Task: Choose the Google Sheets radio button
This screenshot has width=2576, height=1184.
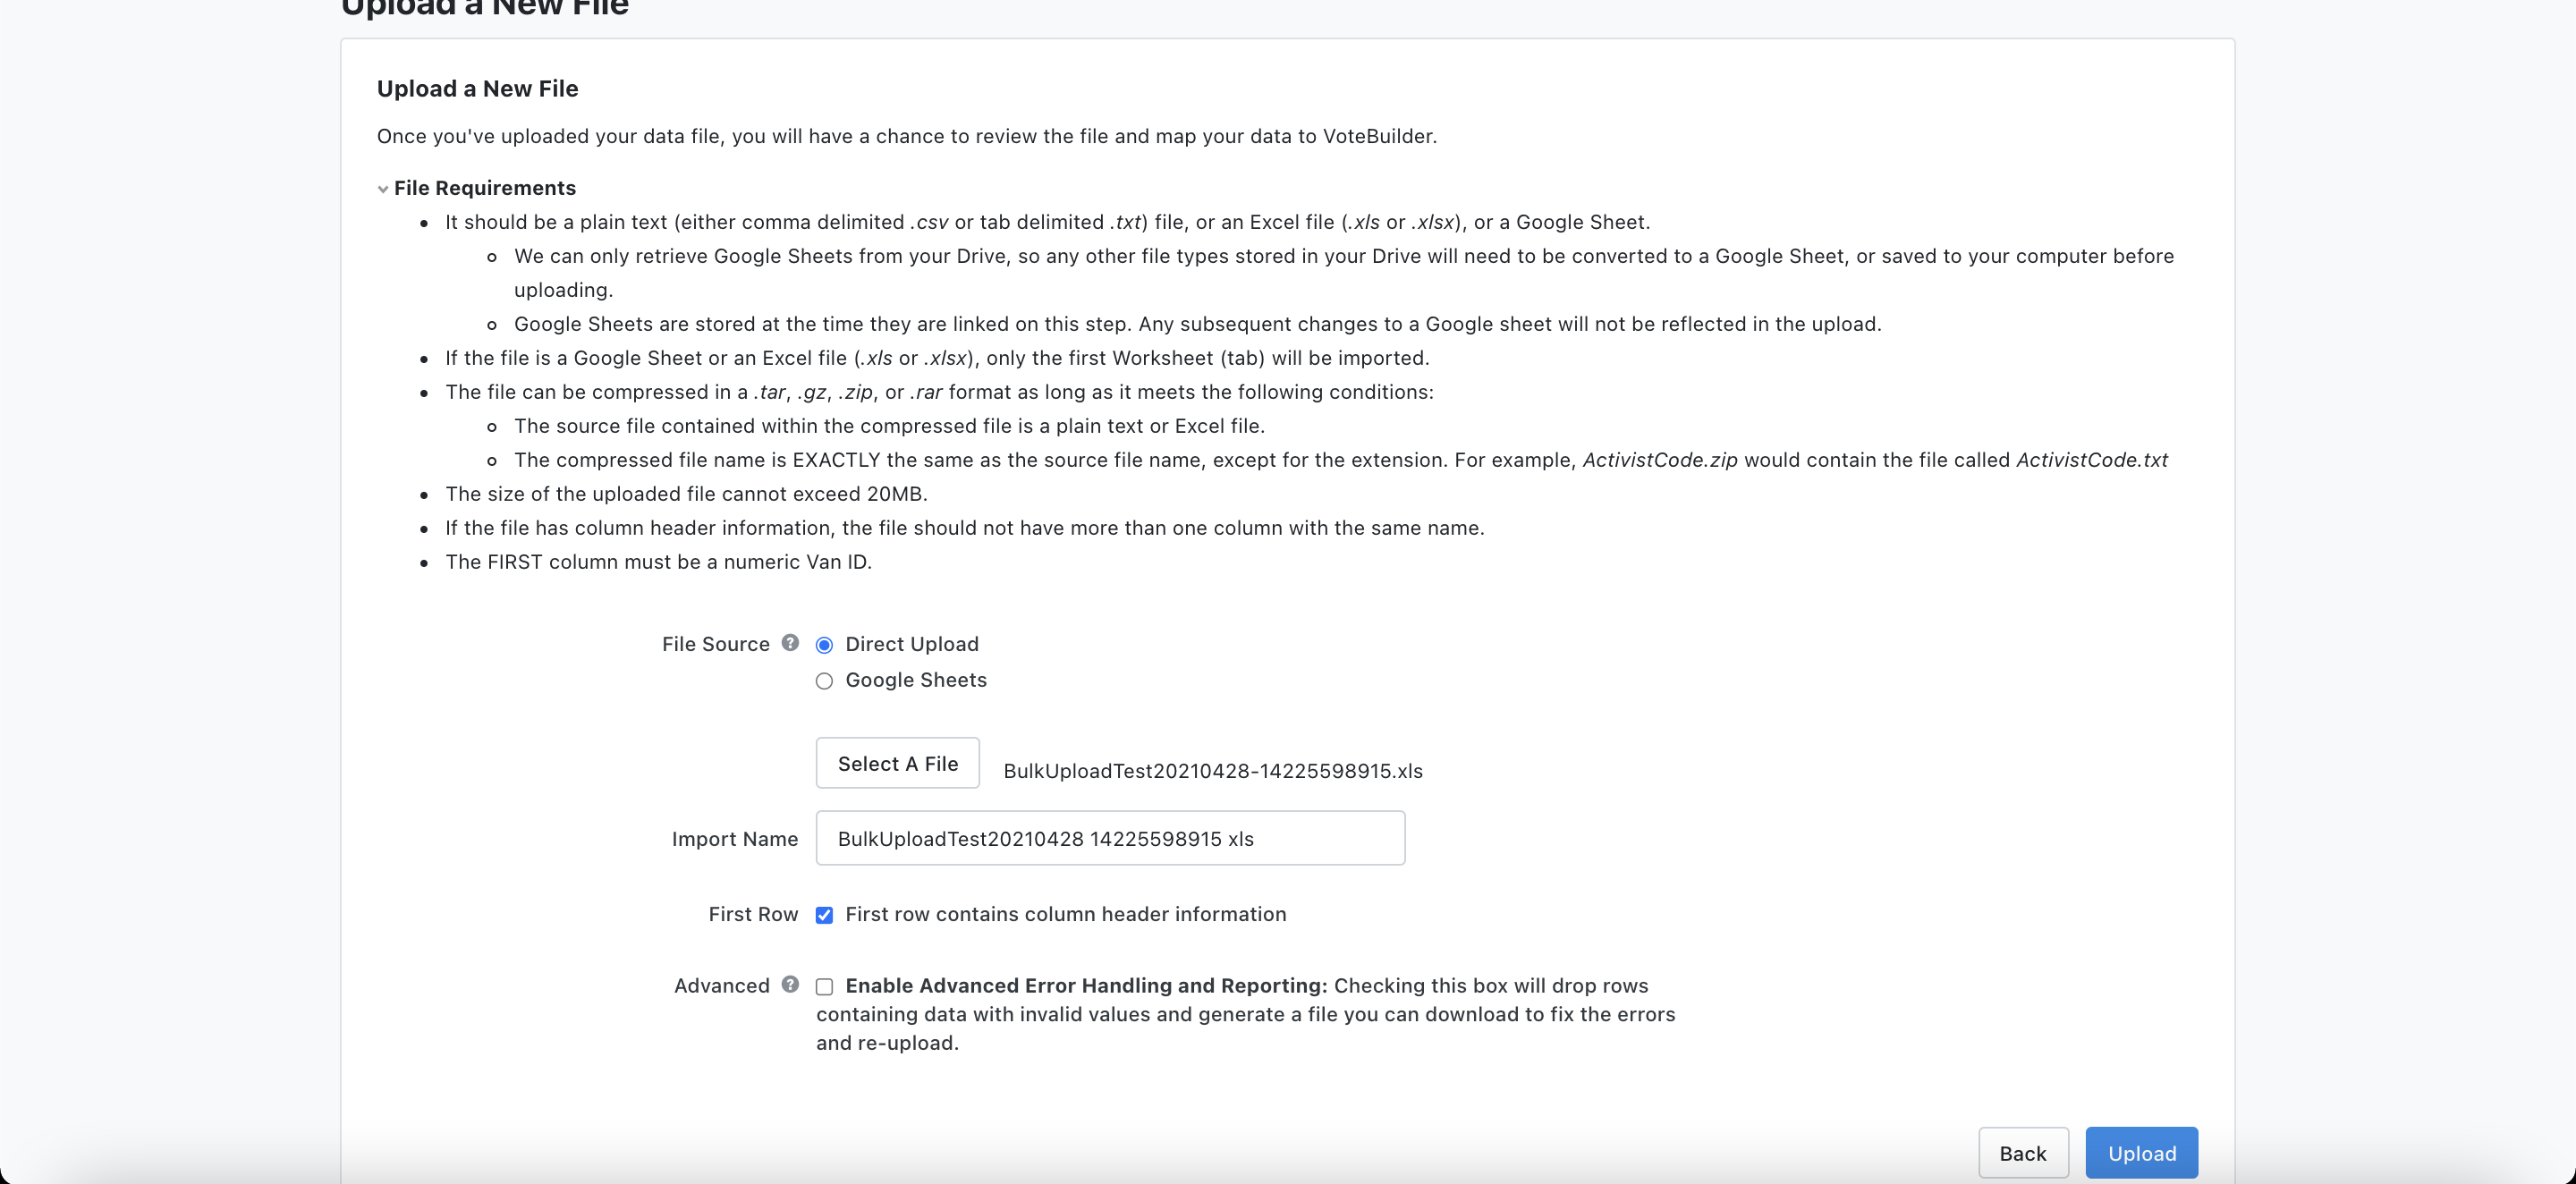Action: (824, 681)
